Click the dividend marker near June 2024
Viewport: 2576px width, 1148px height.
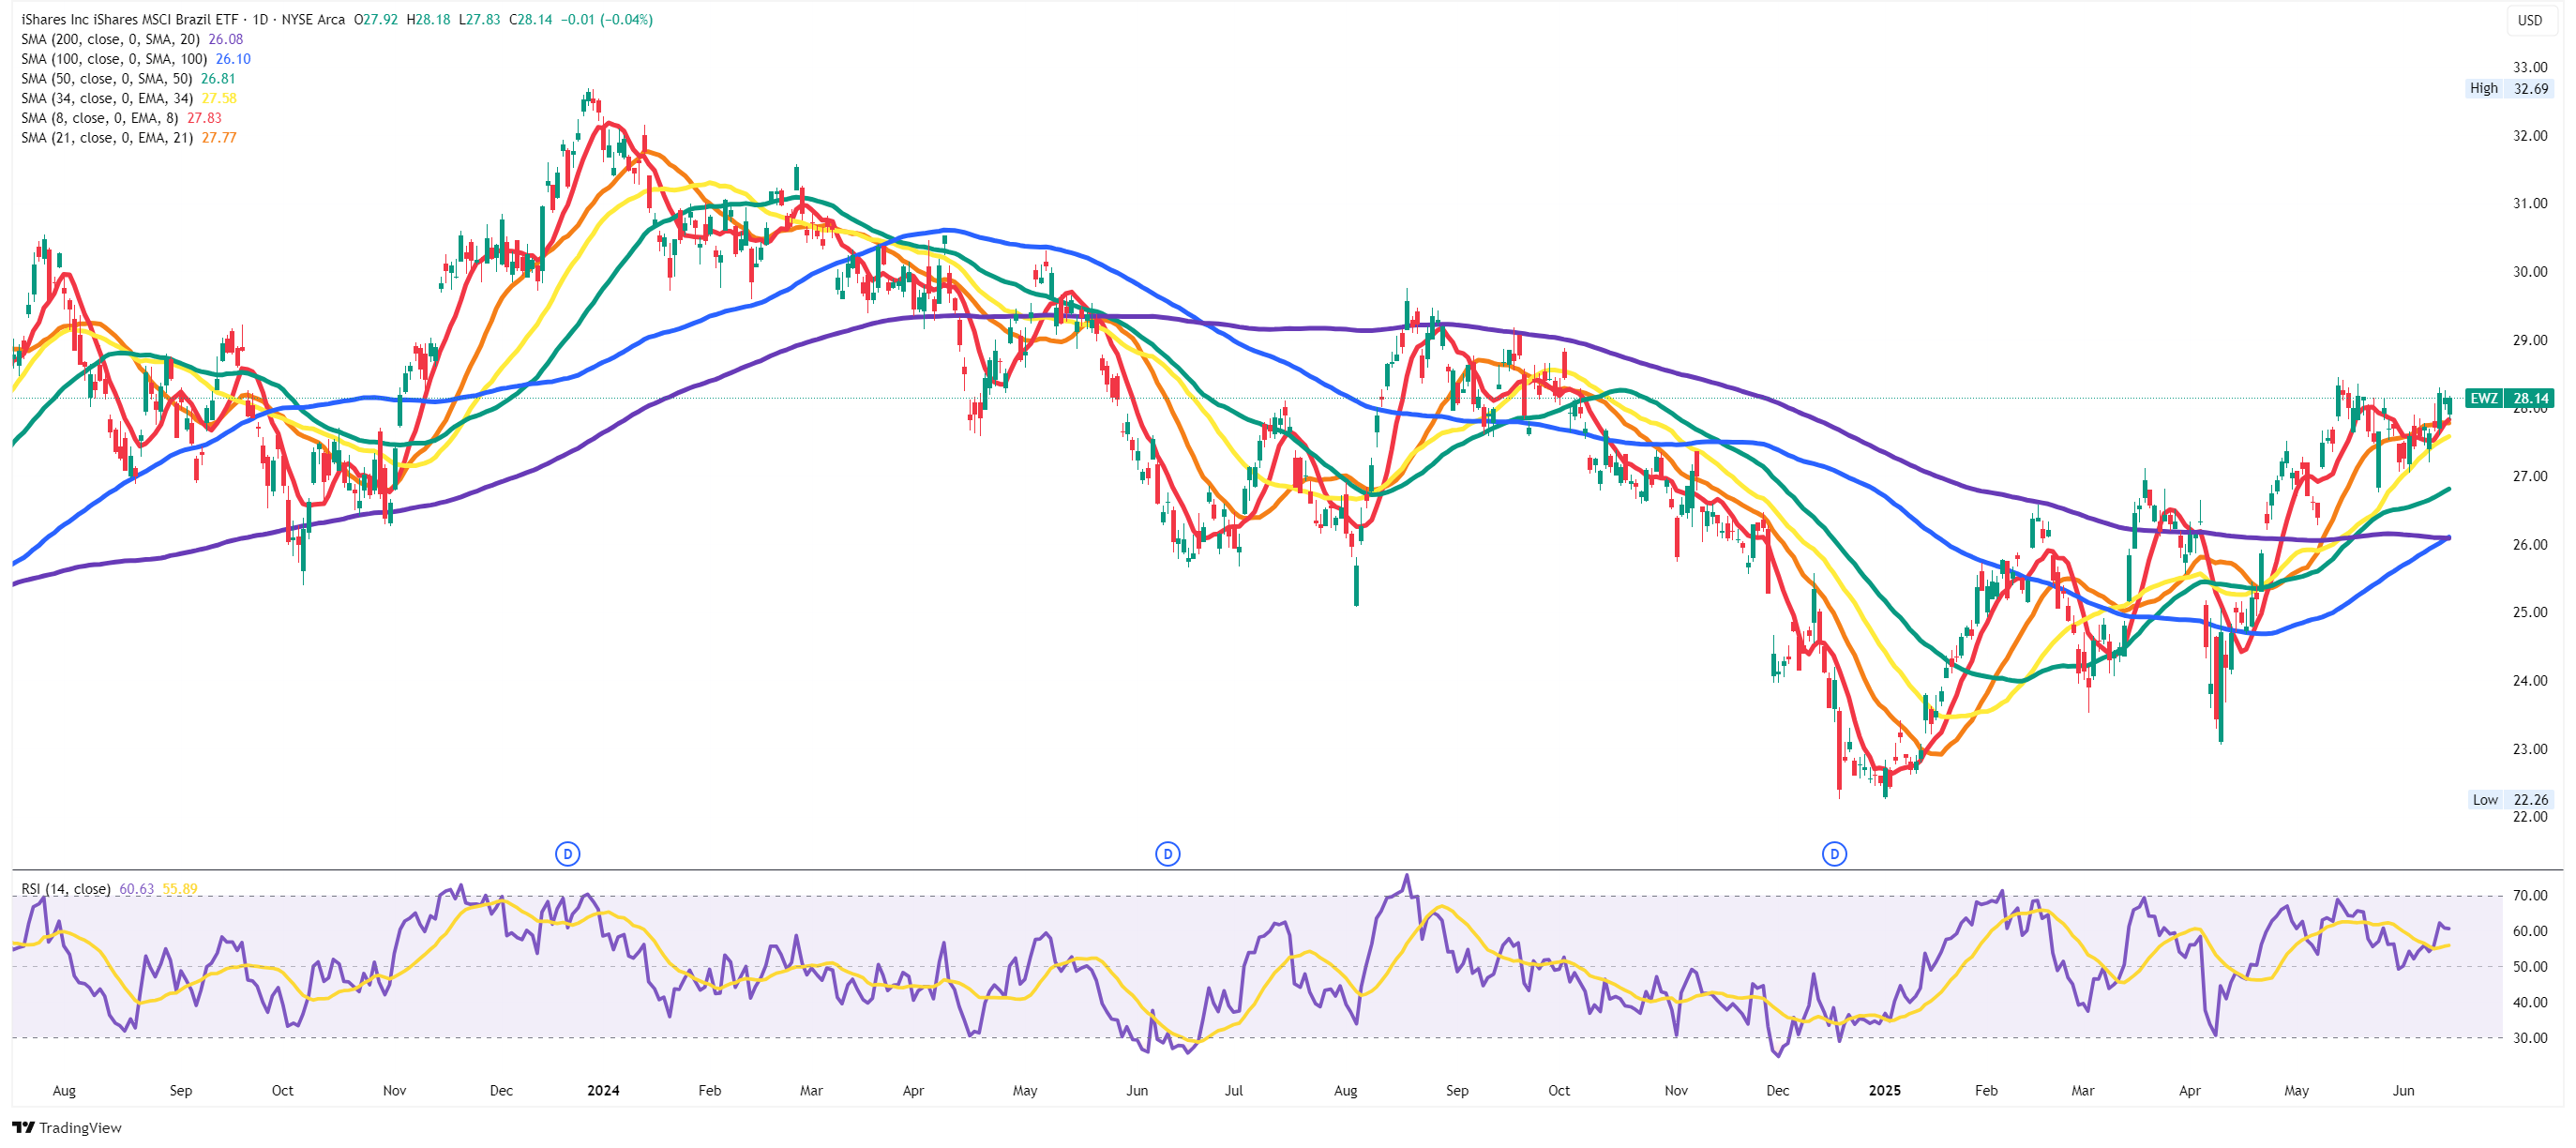[1167, 853]
